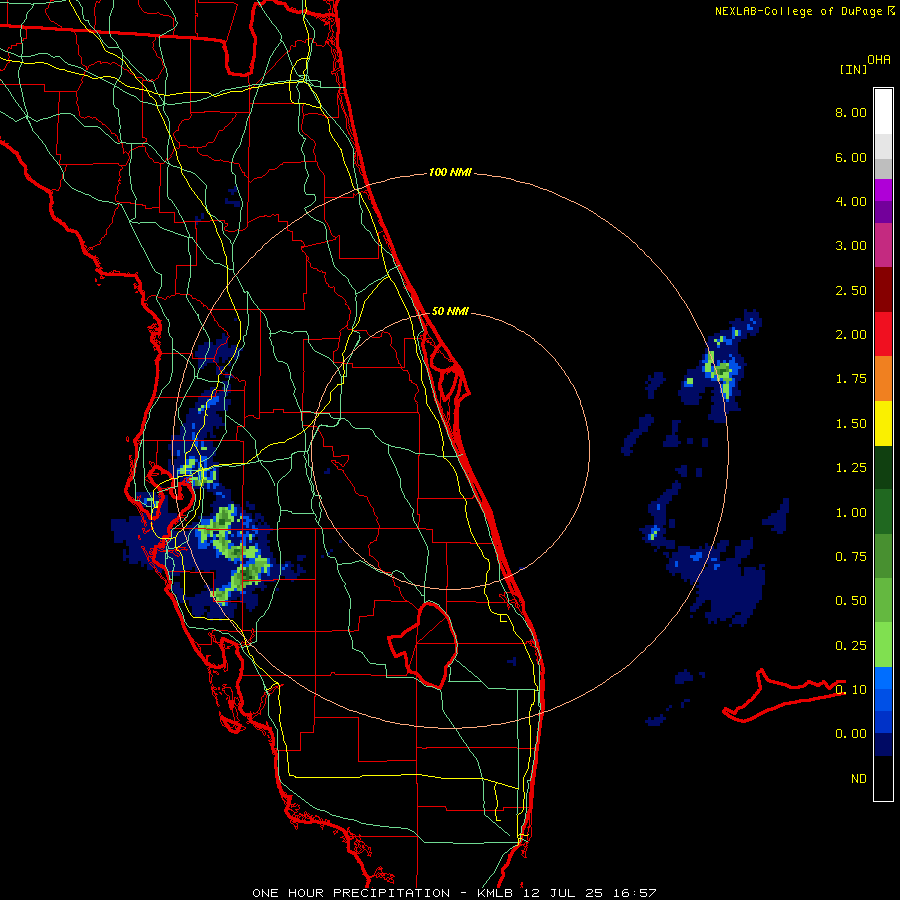Select the dark red swatch at 2.50
900x900 pixels.
[x=883, y=290]
